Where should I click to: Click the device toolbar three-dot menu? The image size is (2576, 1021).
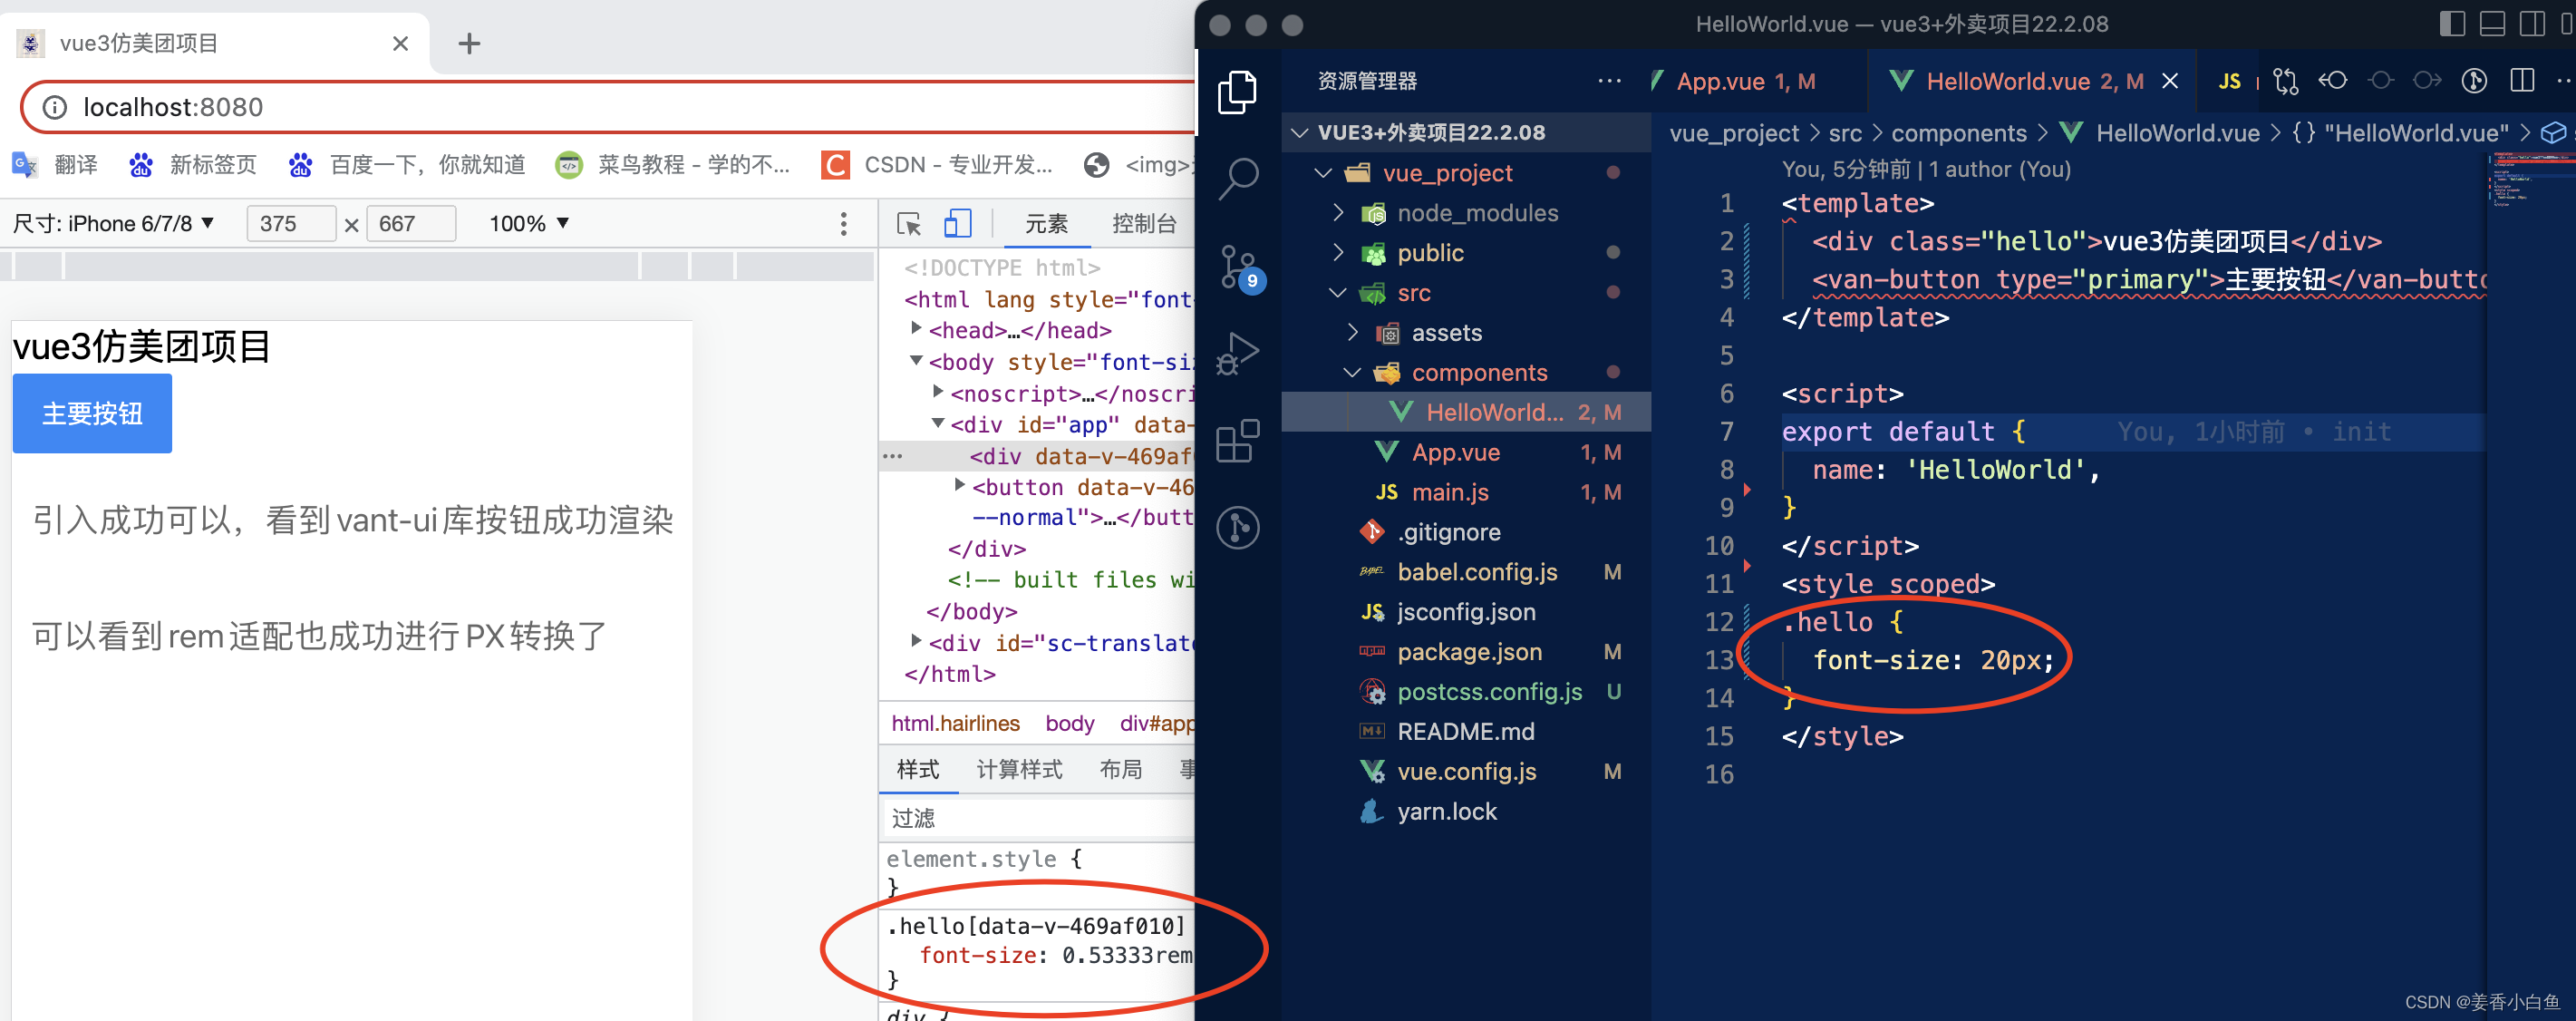[x=843, y=223]
